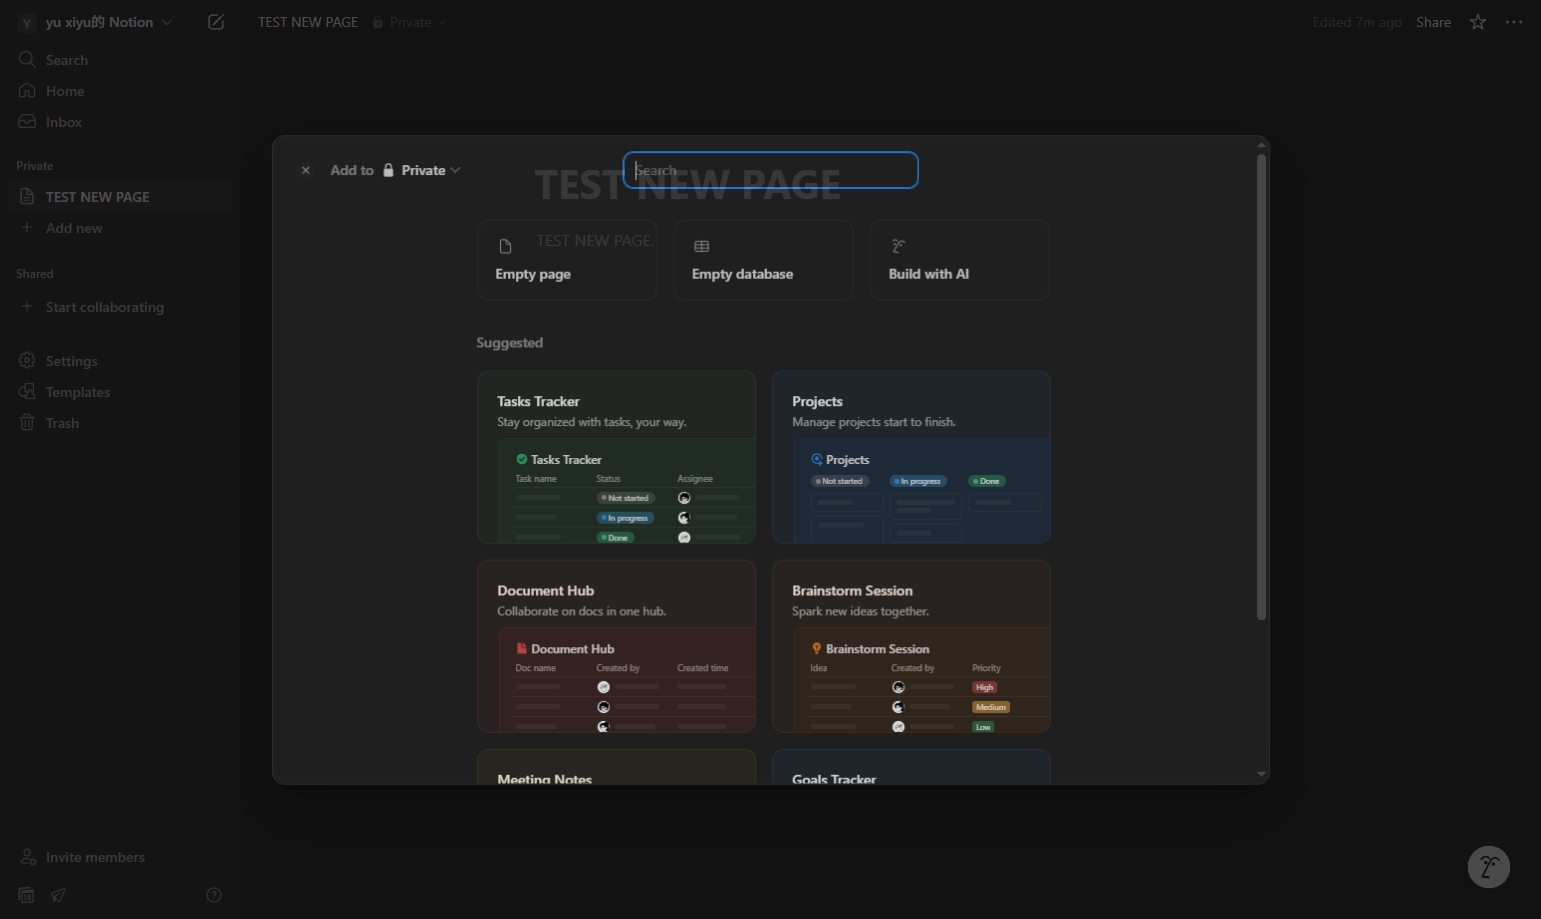Viewport: 1541px width, 919px height.
Task: Click the scrollbar down arrow
Action: click(1261, 774)
